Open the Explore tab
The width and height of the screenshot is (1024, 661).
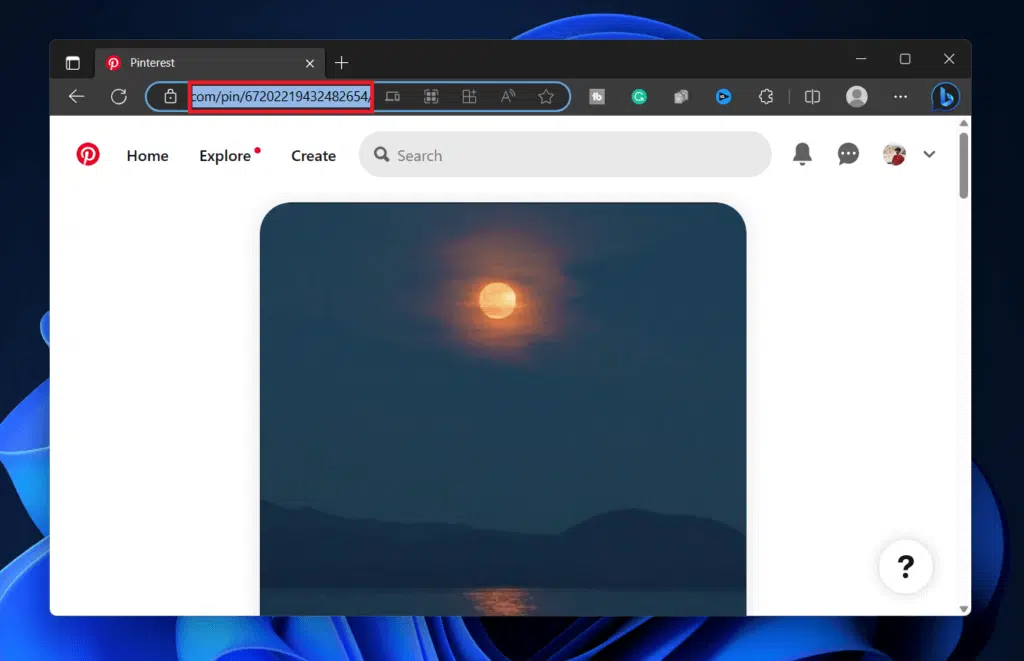point(225,155)
